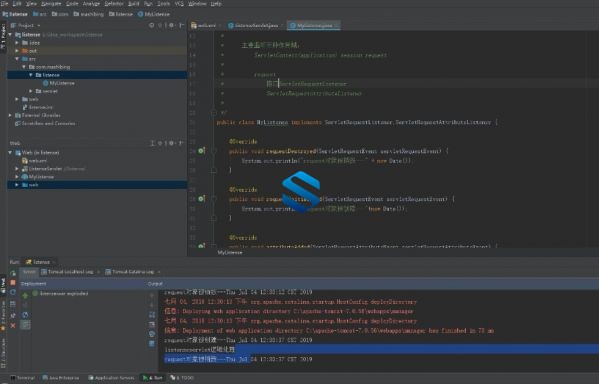
Task: Open the File menu
Action: tap(5, 3)
